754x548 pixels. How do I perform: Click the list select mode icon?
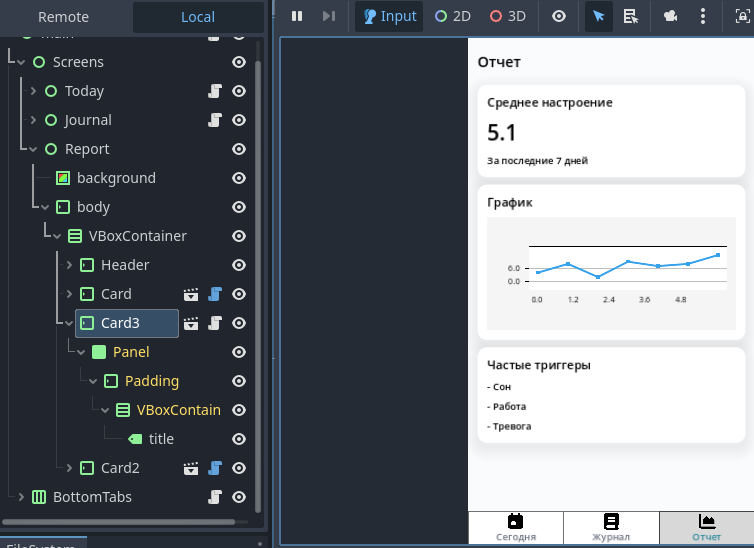631,16
